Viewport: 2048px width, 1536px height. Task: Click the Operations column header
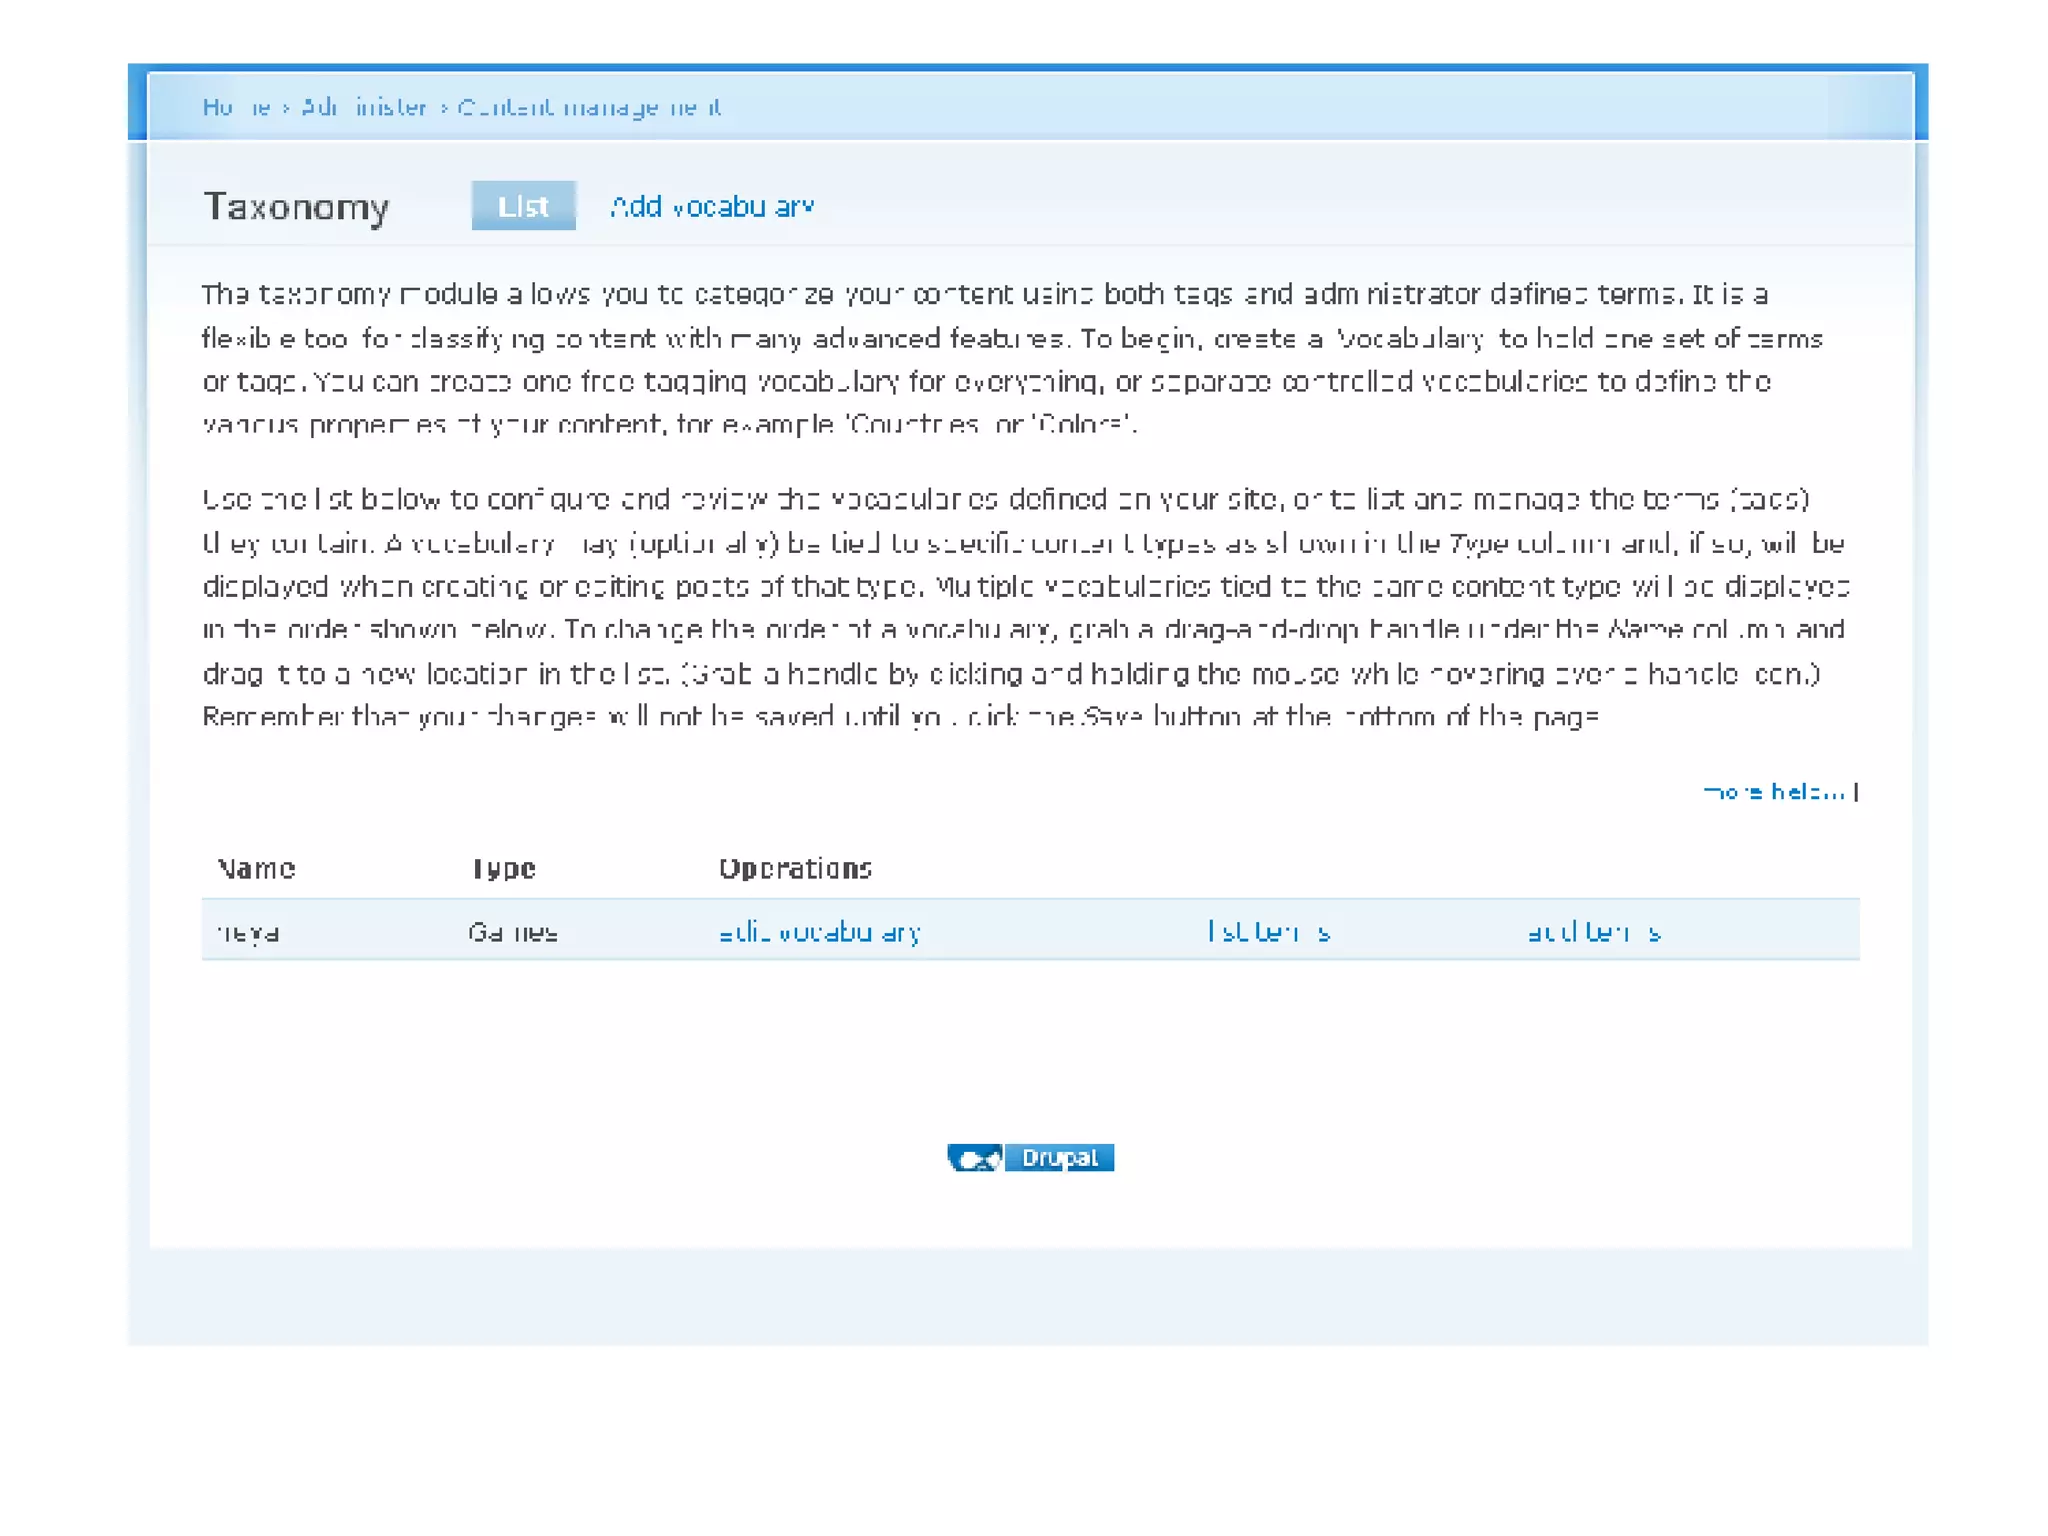tap(795, 868)
